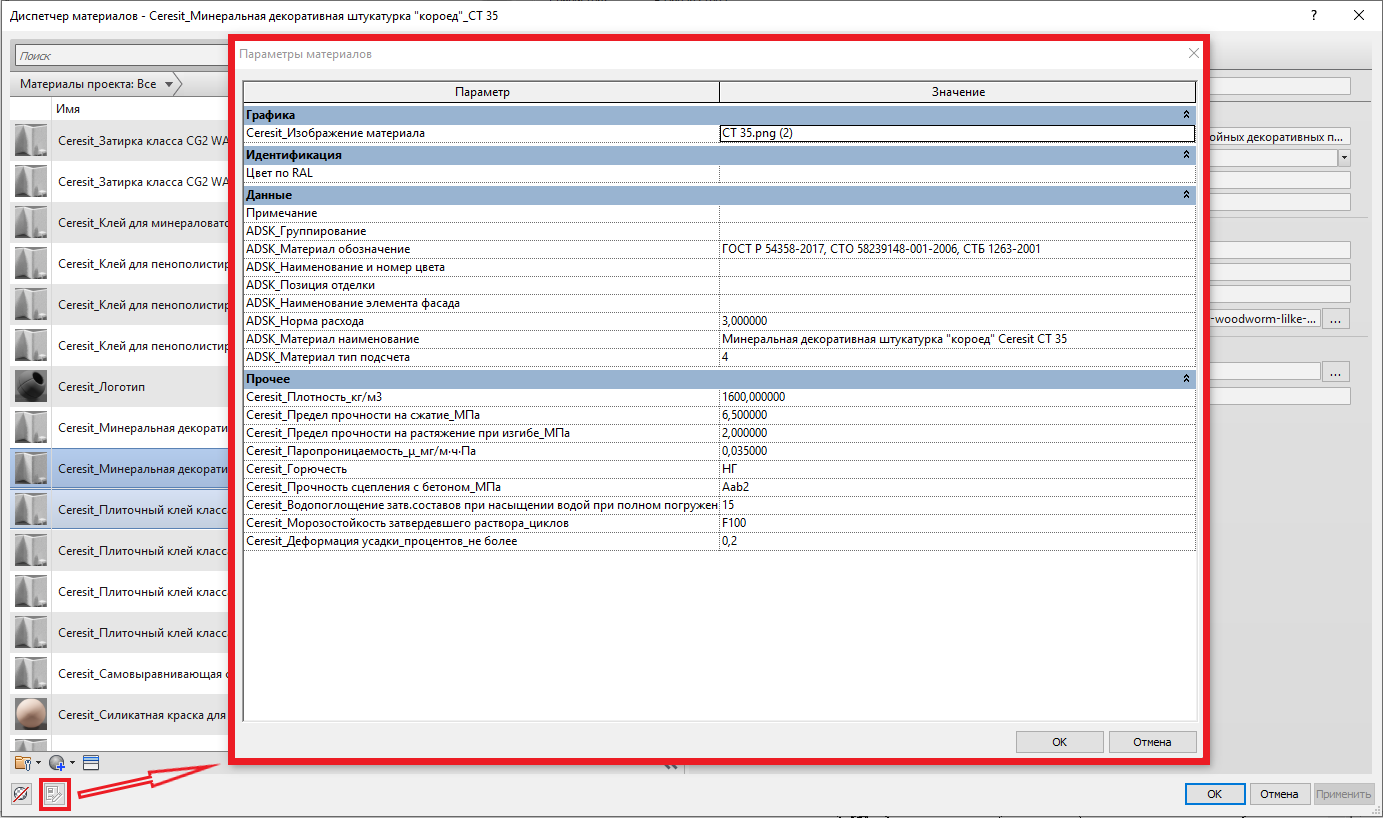Collapse the 'Данные' parameter group
Viewport: 1383px width, 818px height.
[1187, 195]
